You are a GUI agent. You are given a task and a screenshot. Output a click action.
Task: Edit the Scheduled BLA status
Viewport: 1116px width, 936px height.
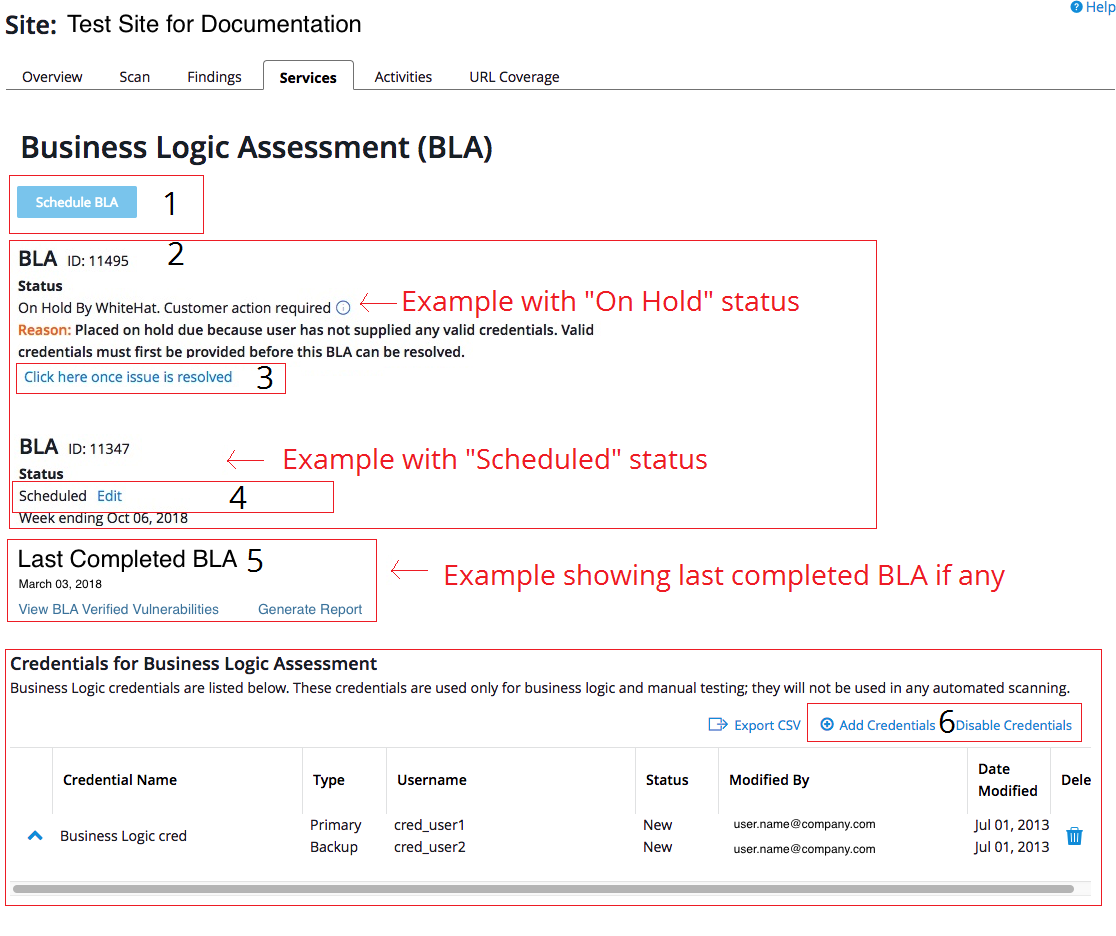click(x=109, y=495)
